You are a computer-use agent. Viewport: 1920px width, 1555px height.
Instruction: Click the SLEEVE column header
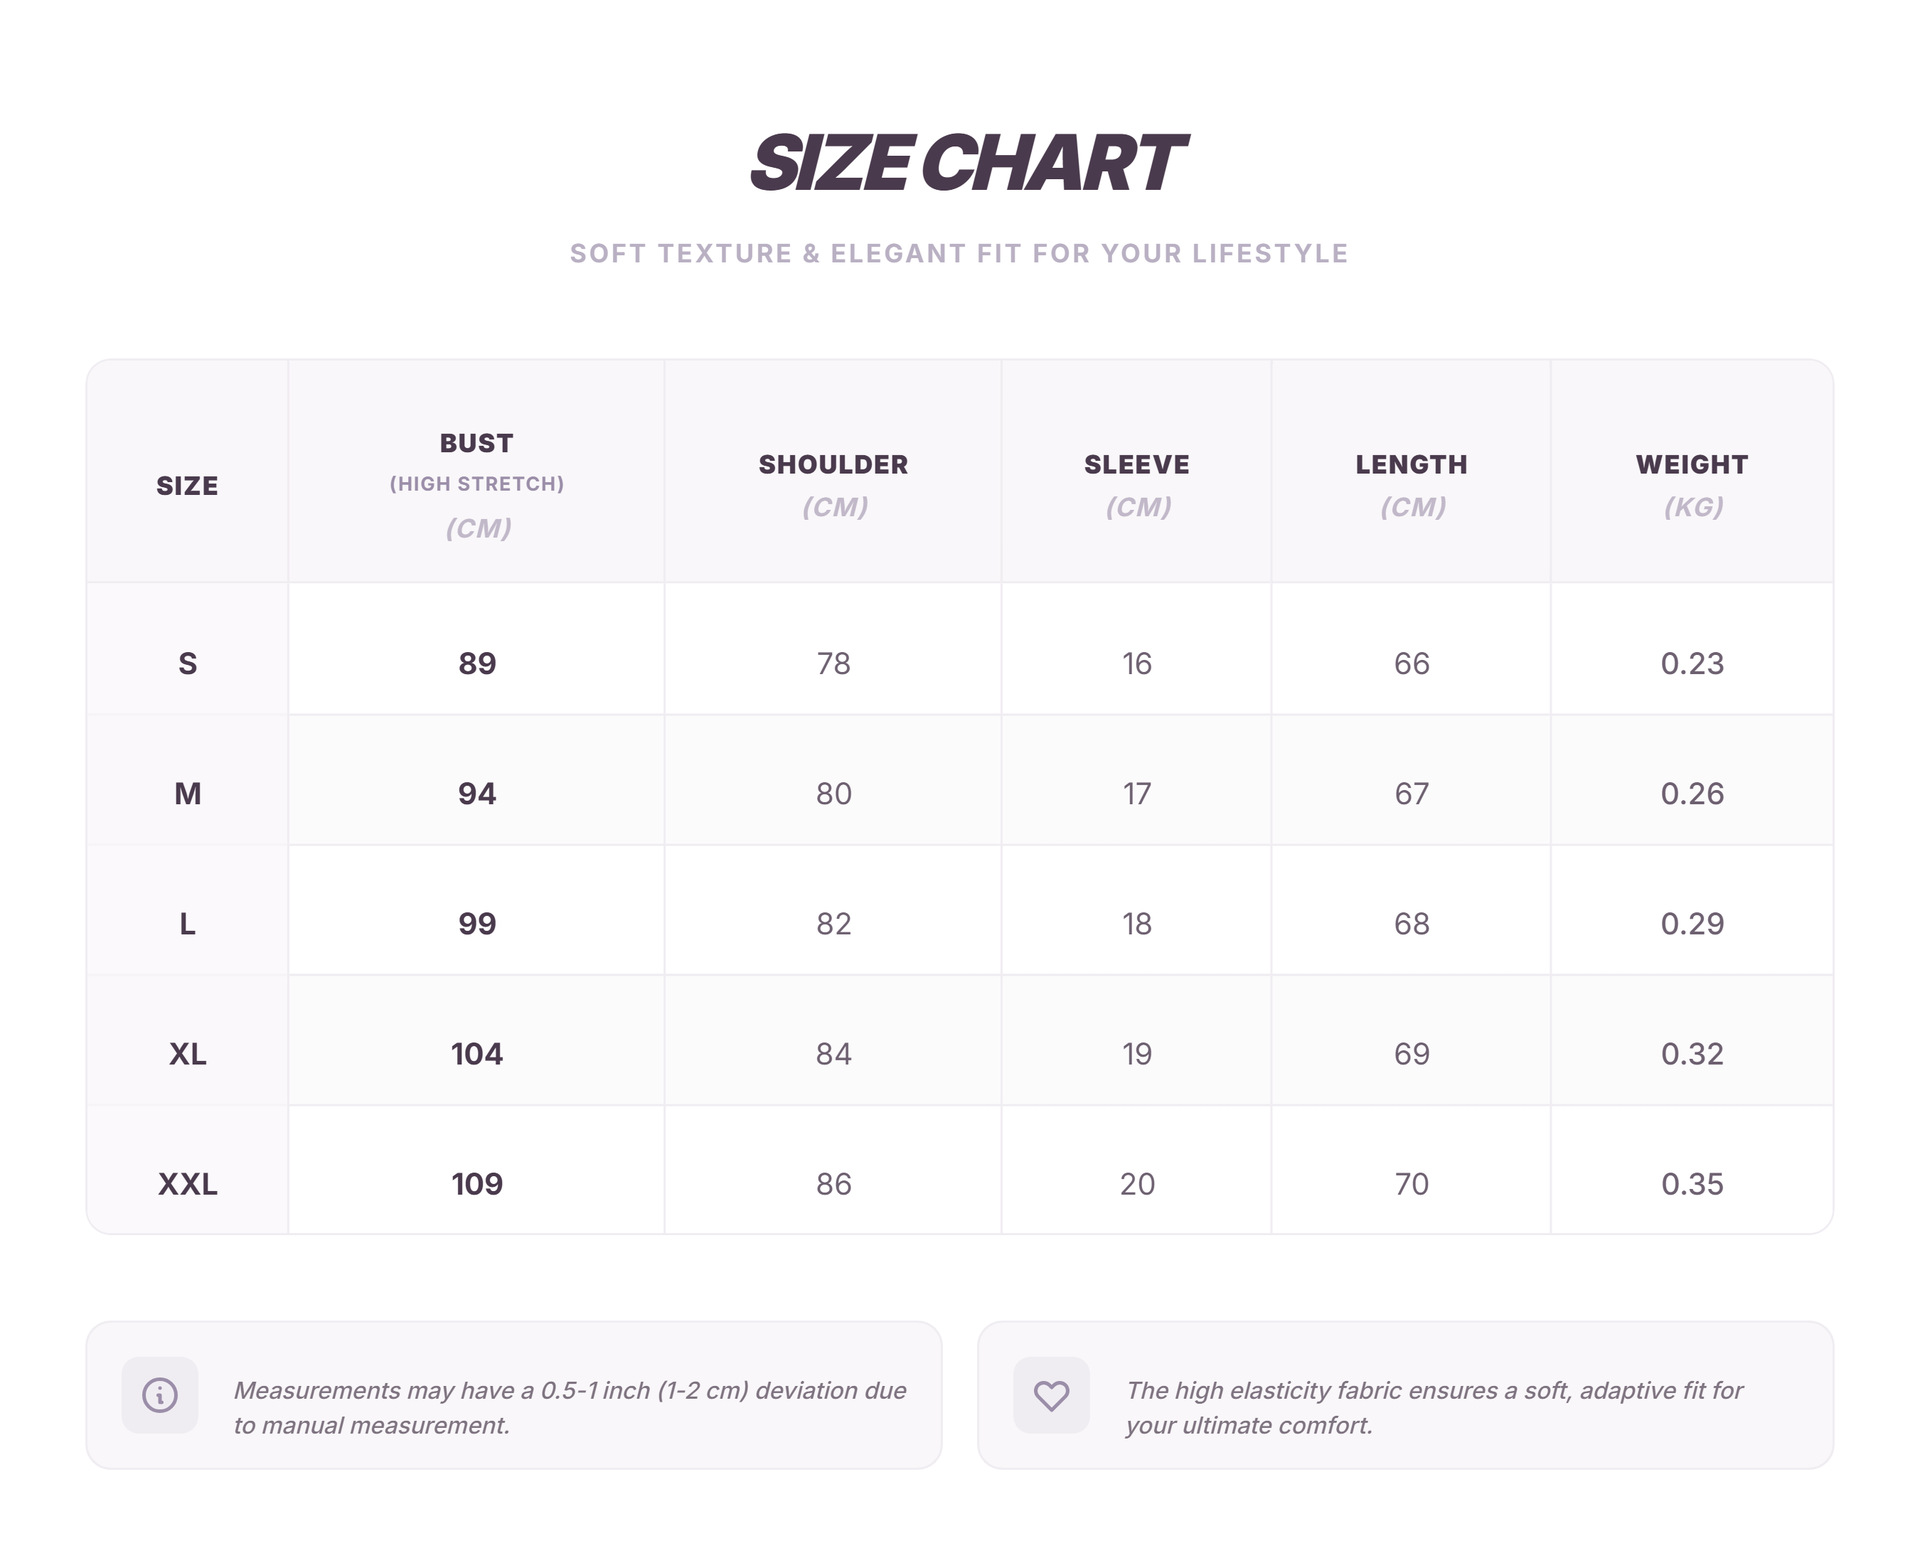(1137, 465)
